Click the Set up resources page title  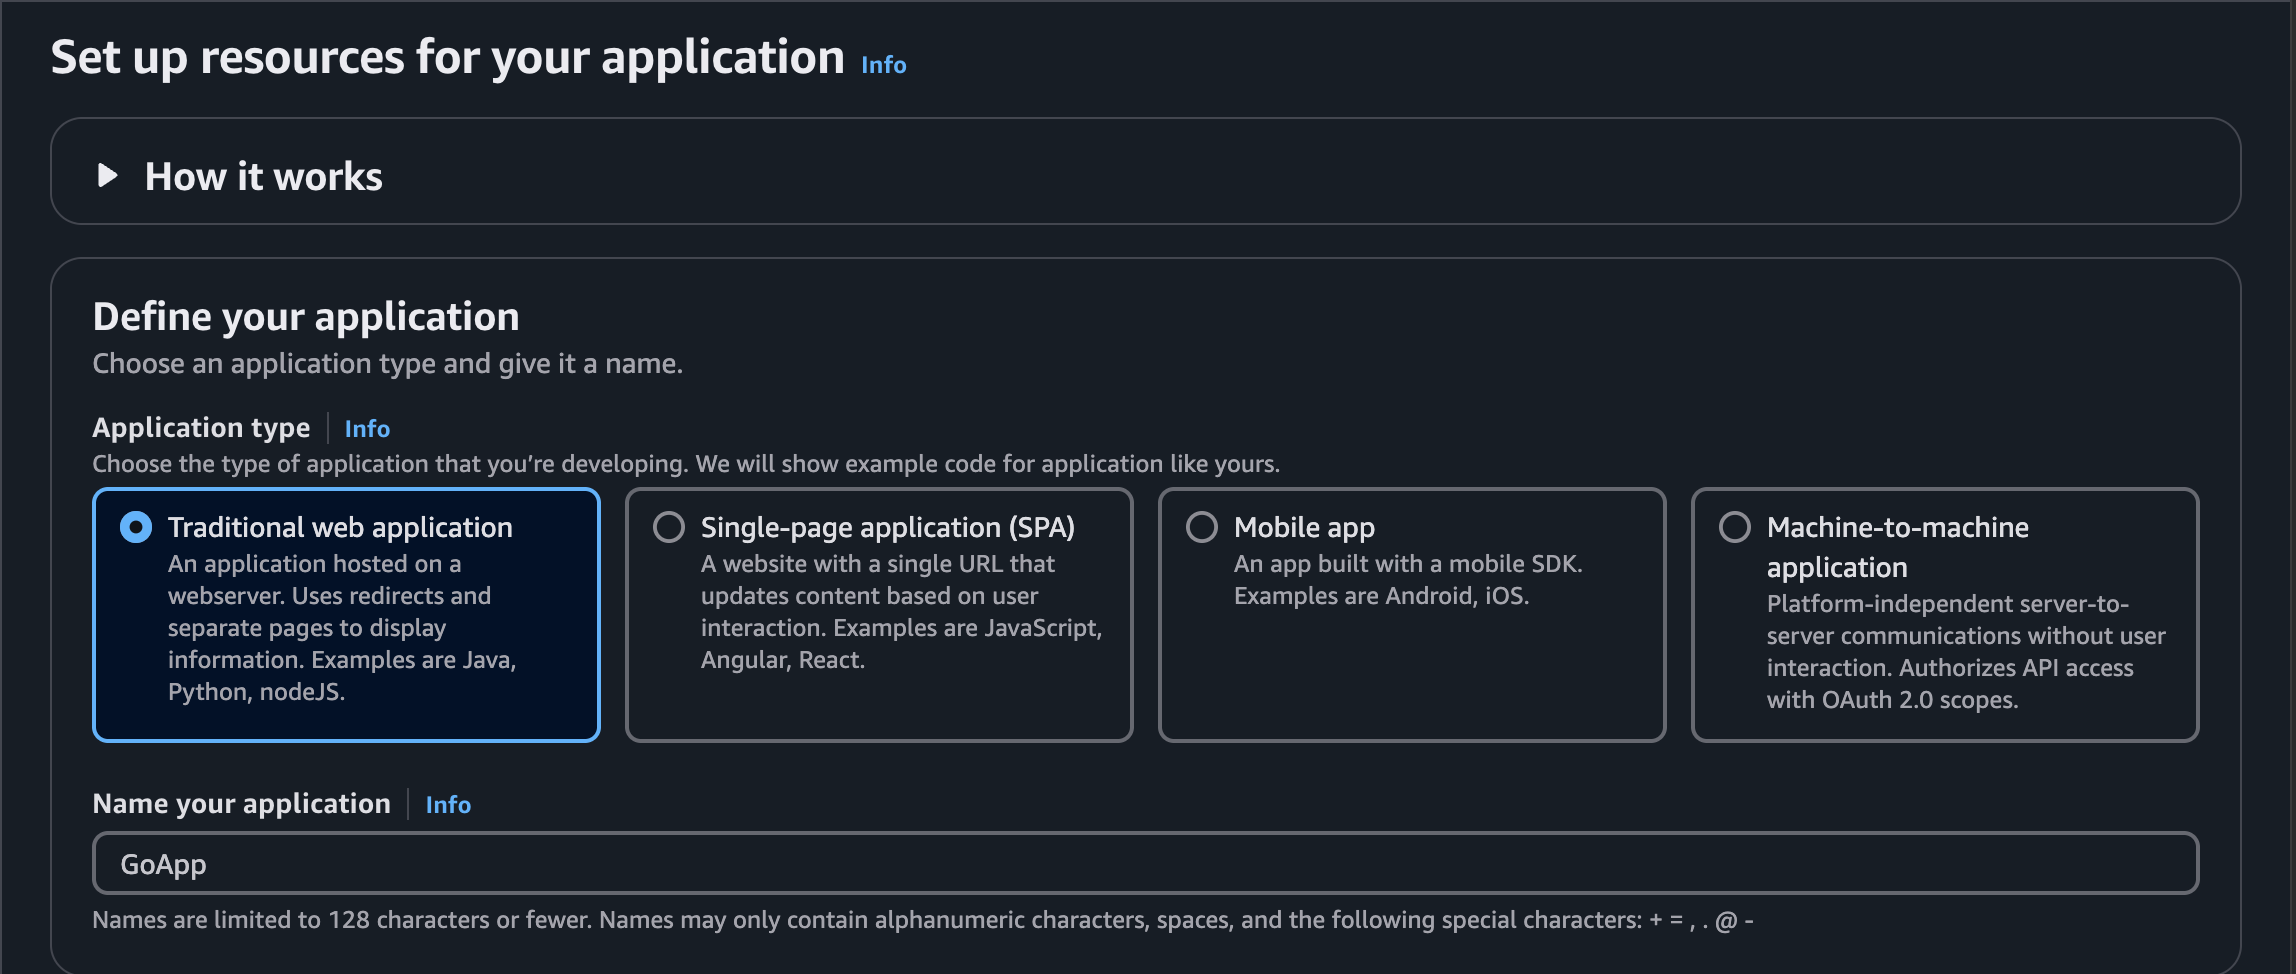point(448,58)
